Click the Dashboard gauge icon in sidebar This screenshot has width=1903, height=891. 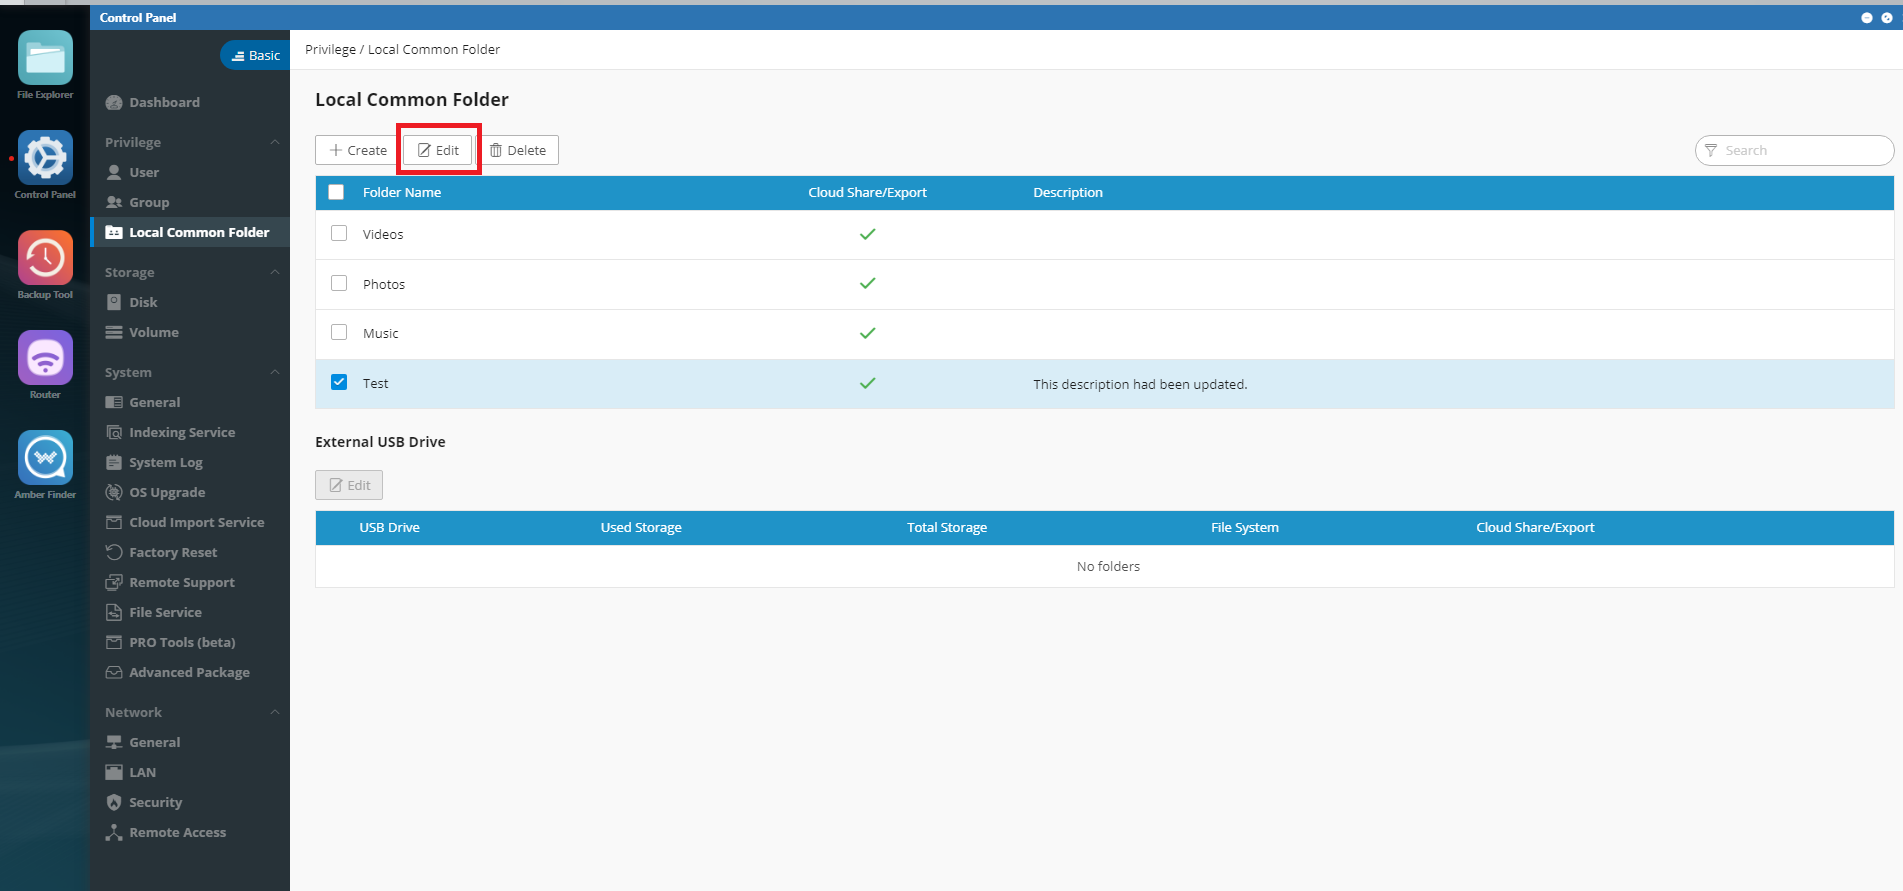(x=114, y=102)
